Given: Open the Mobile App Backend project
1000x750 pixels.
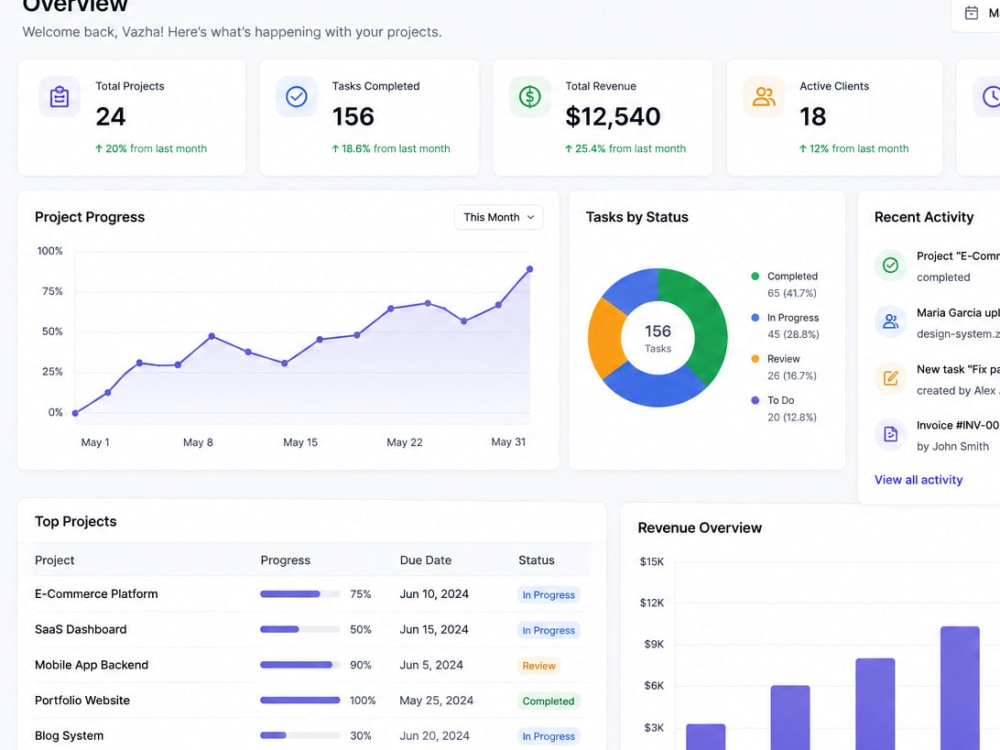Looking at the screenshot, I should coord(91,665).
